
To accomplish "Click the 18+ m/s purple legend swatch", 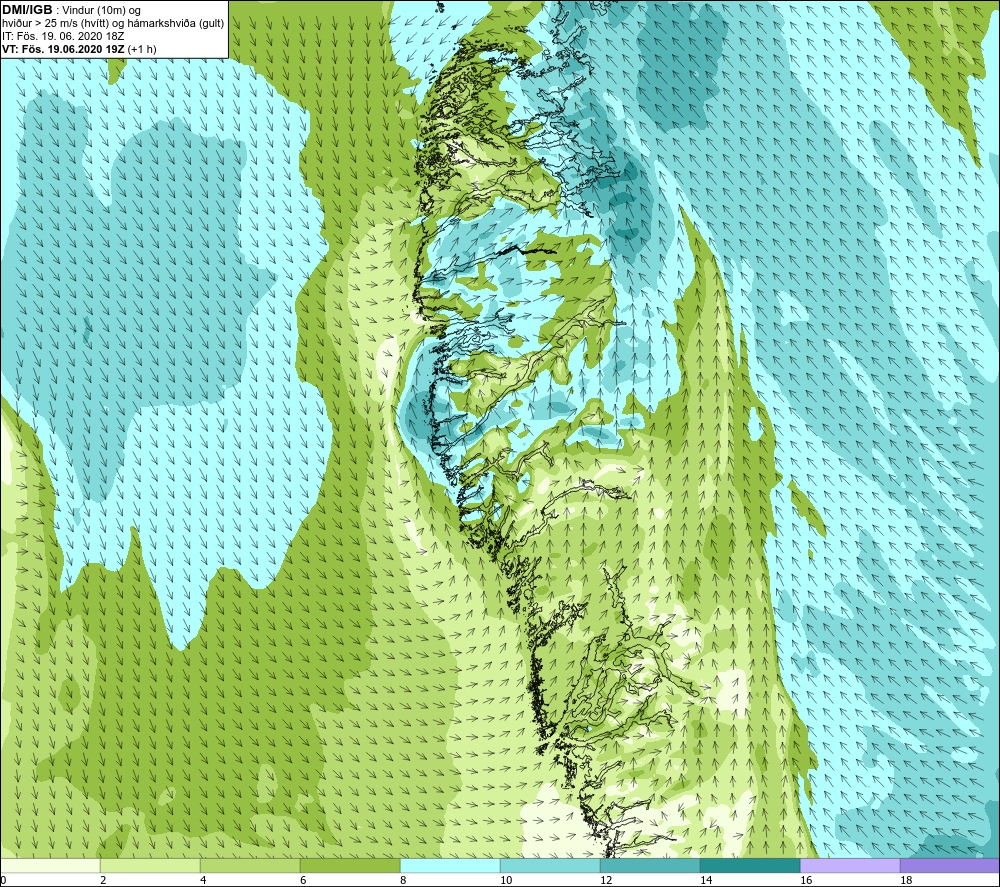I will [x=950, y=865].
